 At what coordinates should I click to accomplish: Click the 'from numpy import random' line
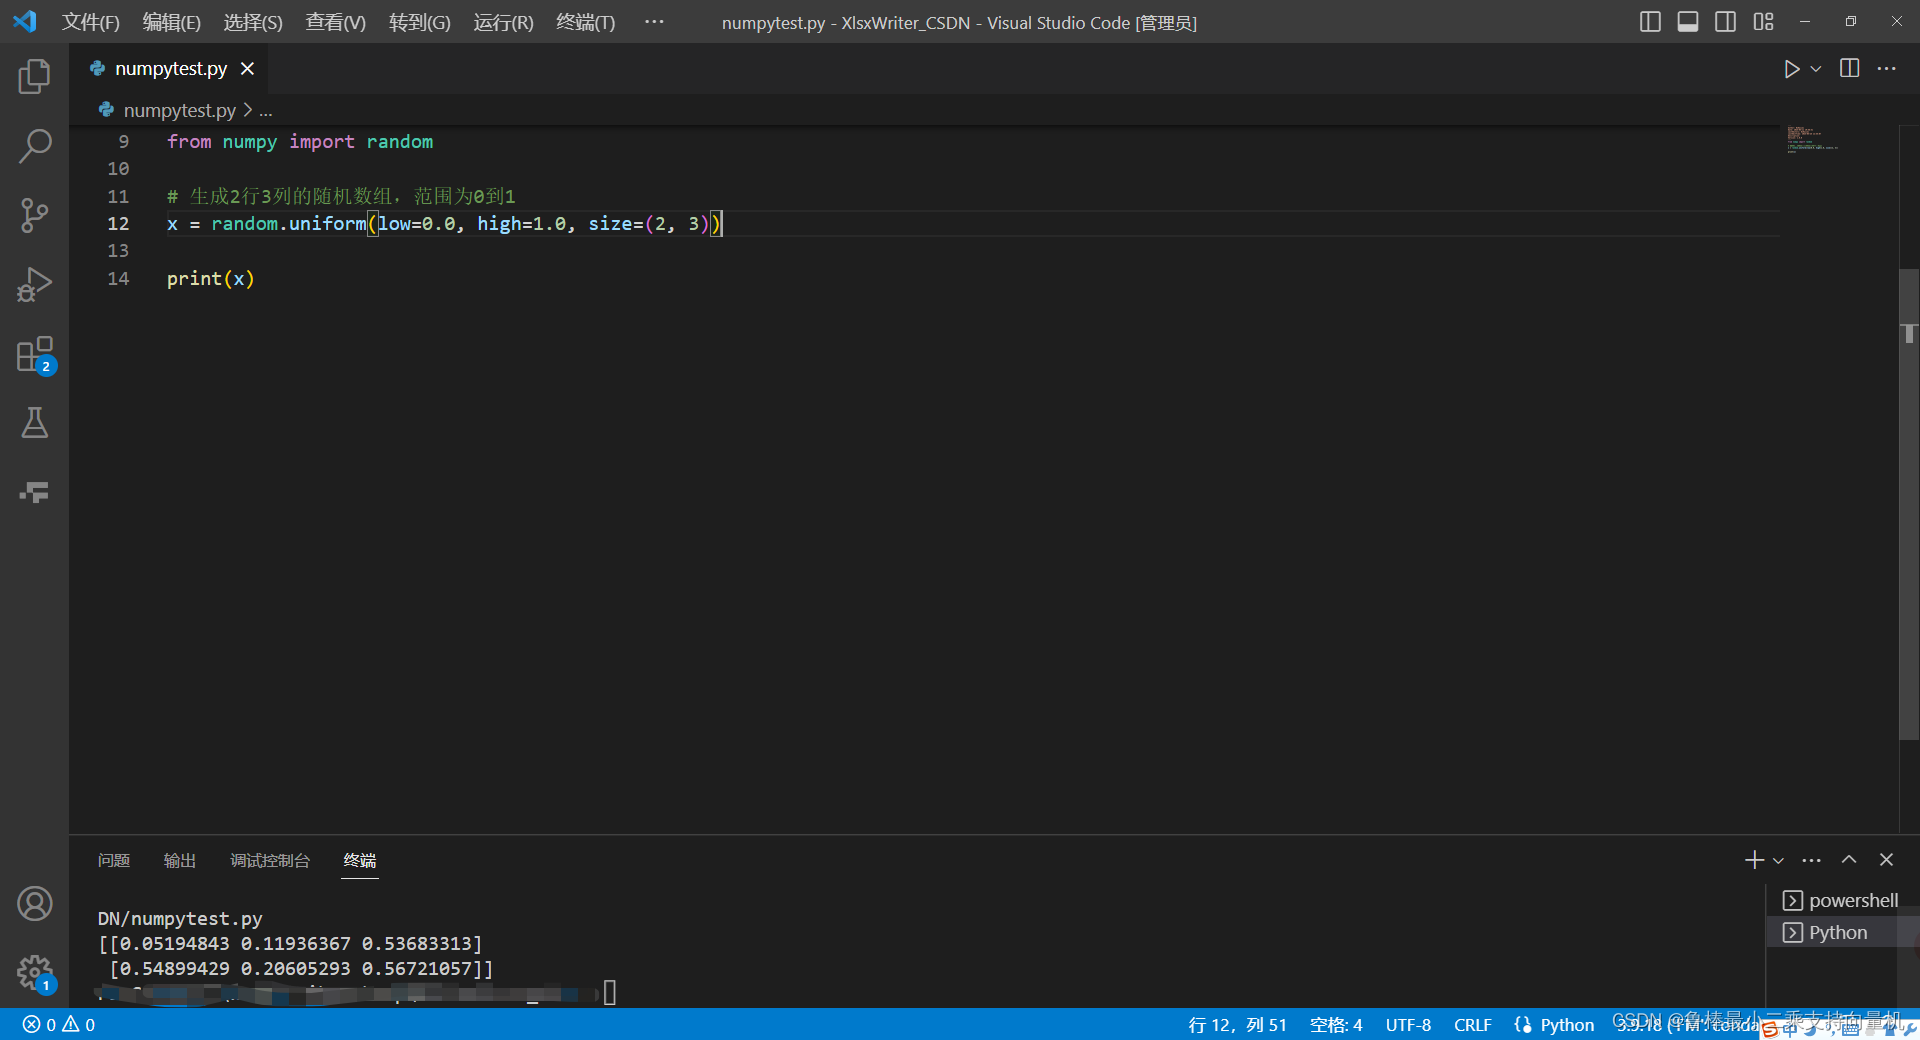tap(300, 141)
